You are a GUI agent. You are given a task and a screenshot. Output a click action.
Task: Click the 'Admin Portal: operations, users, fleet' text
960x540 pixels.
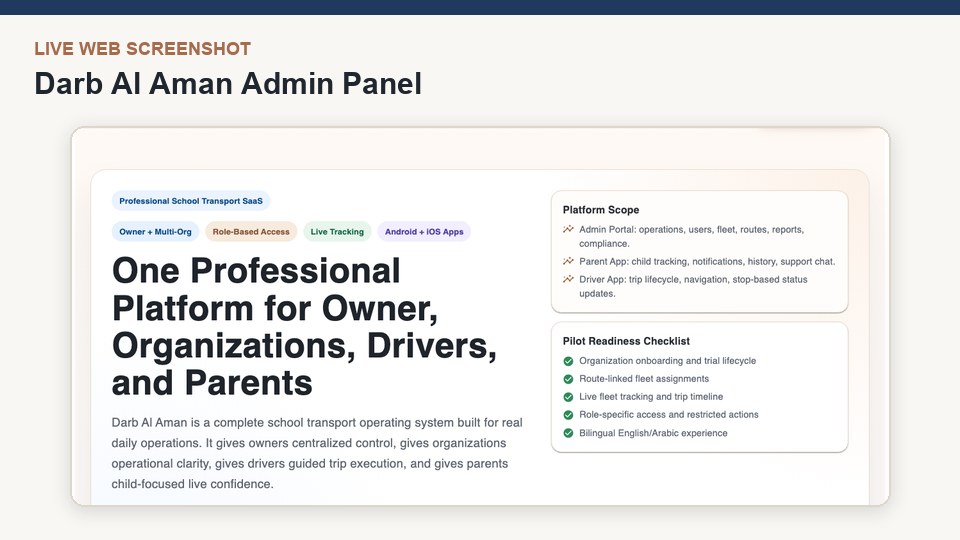tap(692, 236)
